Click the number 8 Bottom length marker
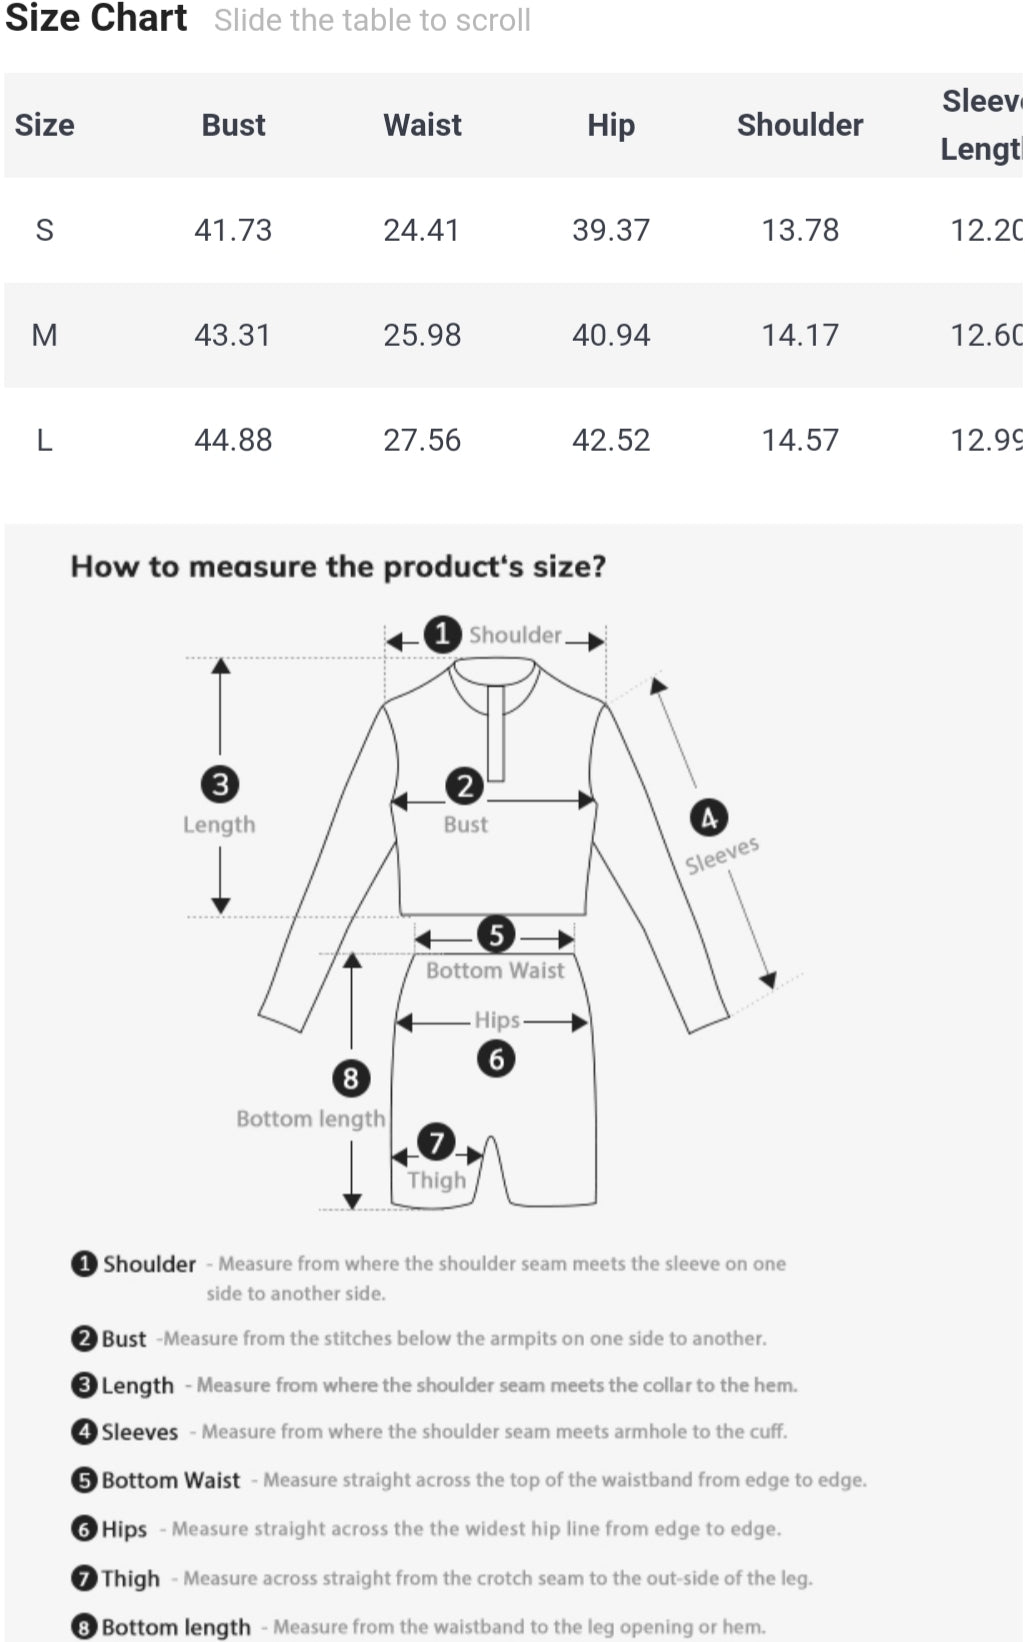This screenshot has width=1025, height=1642. pos(351,1078)
